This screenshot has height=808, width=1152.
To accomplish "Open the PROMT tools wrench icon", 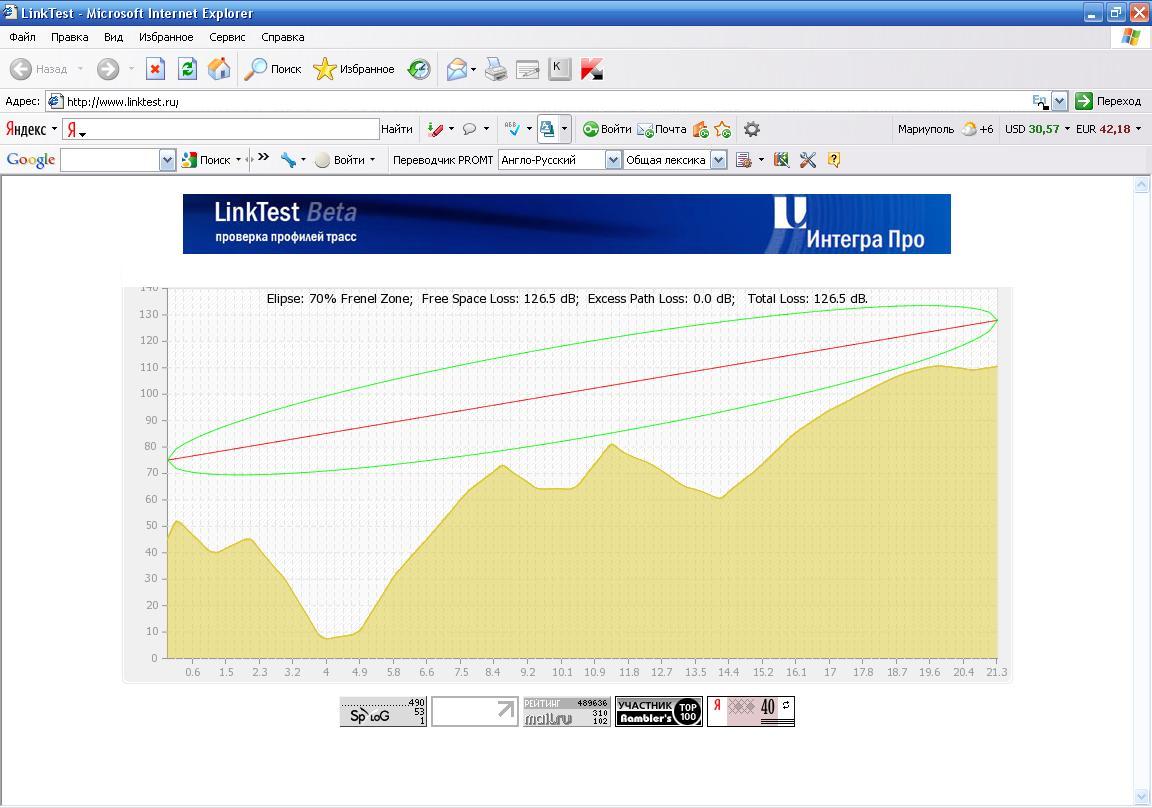I will [x=808, y=160].
